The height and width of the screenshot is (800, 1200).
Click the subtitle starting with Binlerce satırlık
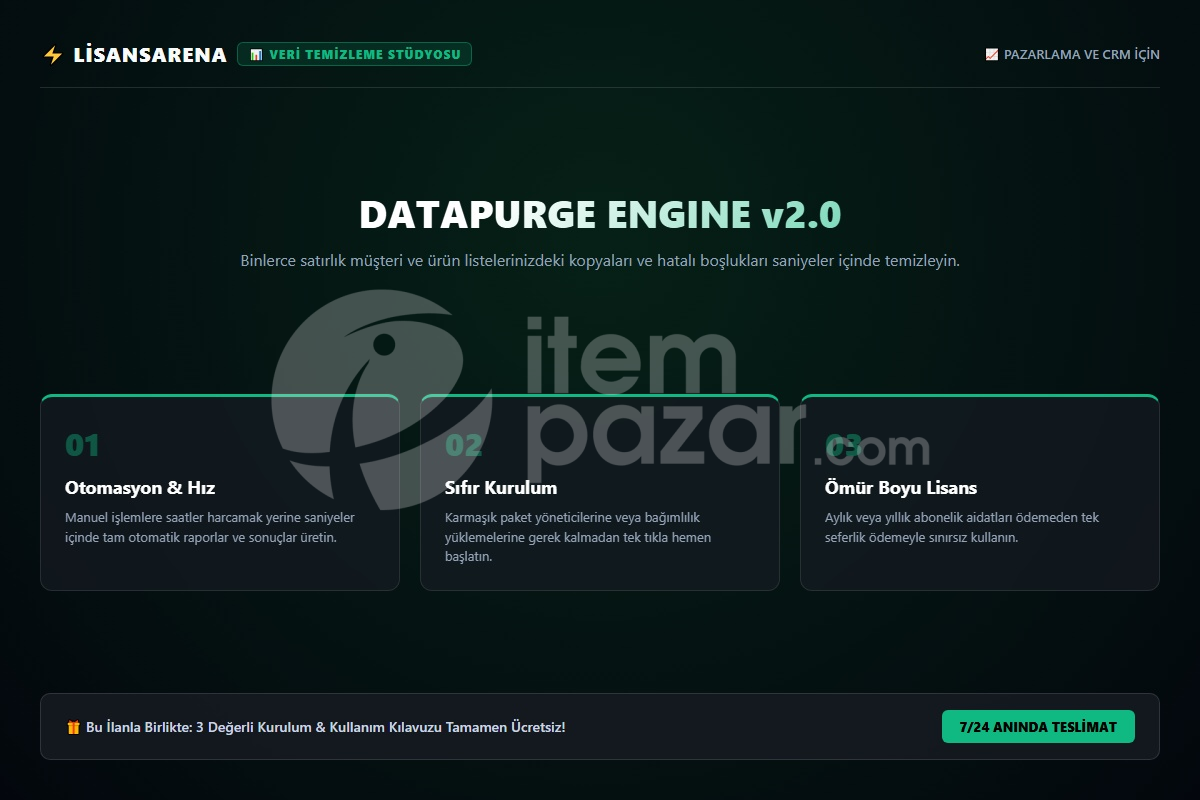point(600,261)
